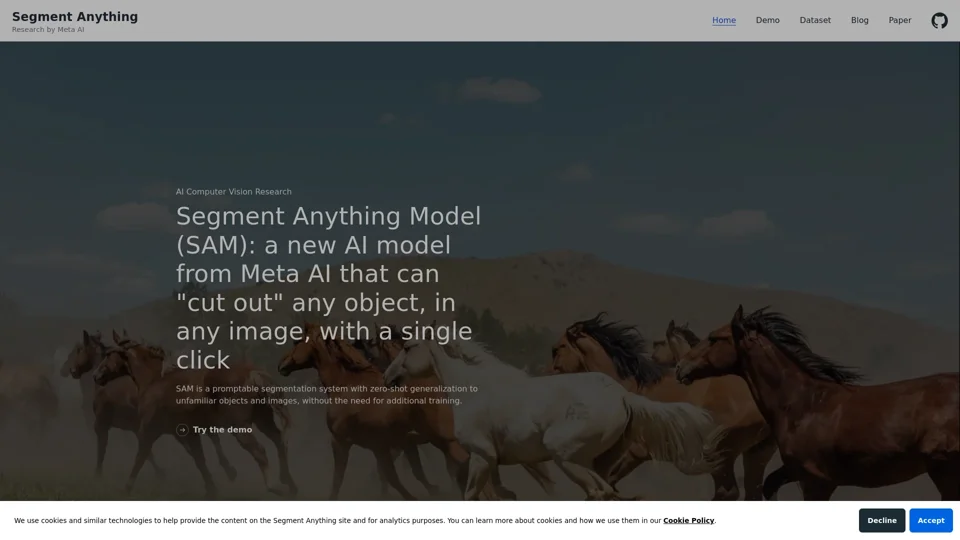Image resolution: width=960 pixels, height=540 pixels.
Task: Go to the Home nav link
Action: pos(724,20)
